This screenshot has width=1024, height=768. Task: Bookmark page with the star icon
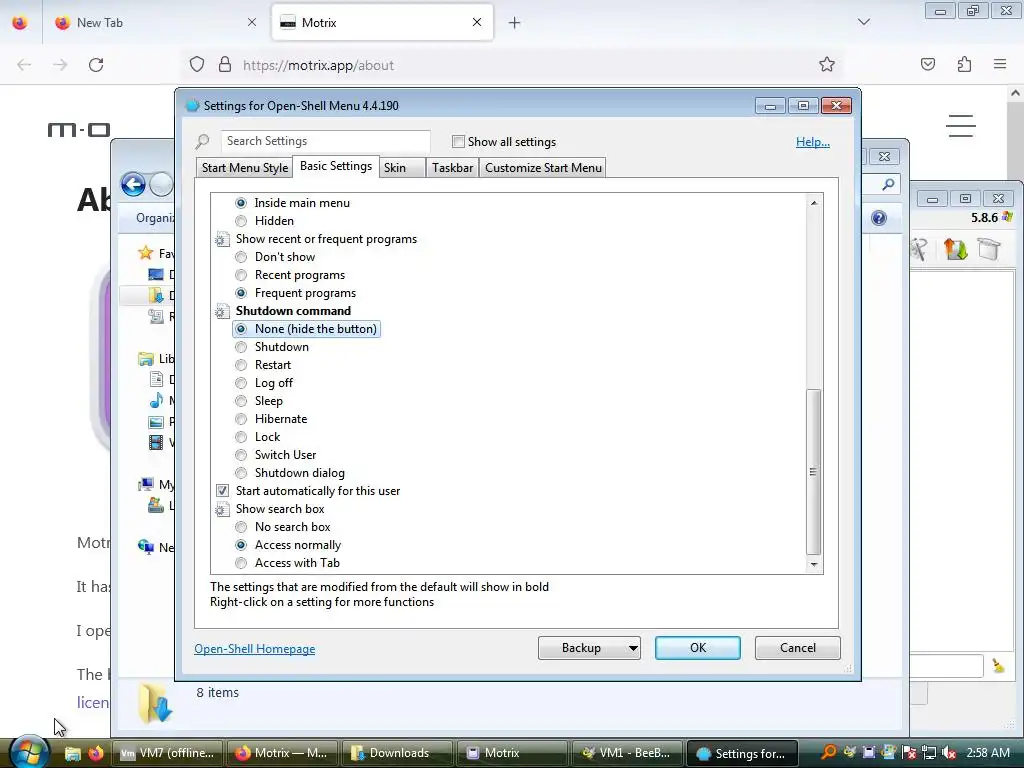click(x=827, y=65)
